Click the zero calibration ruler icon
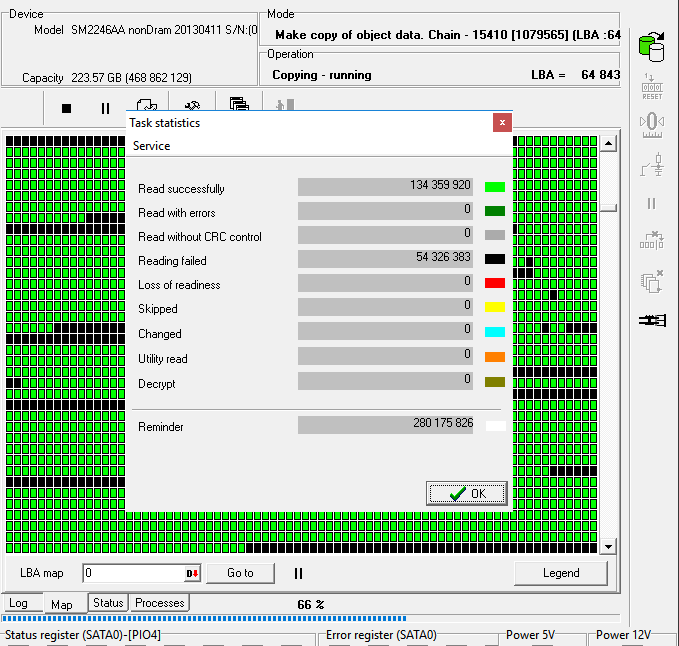The height and width of the screenshot is (646, 679). pyautogui.click(x=651, y=123)
